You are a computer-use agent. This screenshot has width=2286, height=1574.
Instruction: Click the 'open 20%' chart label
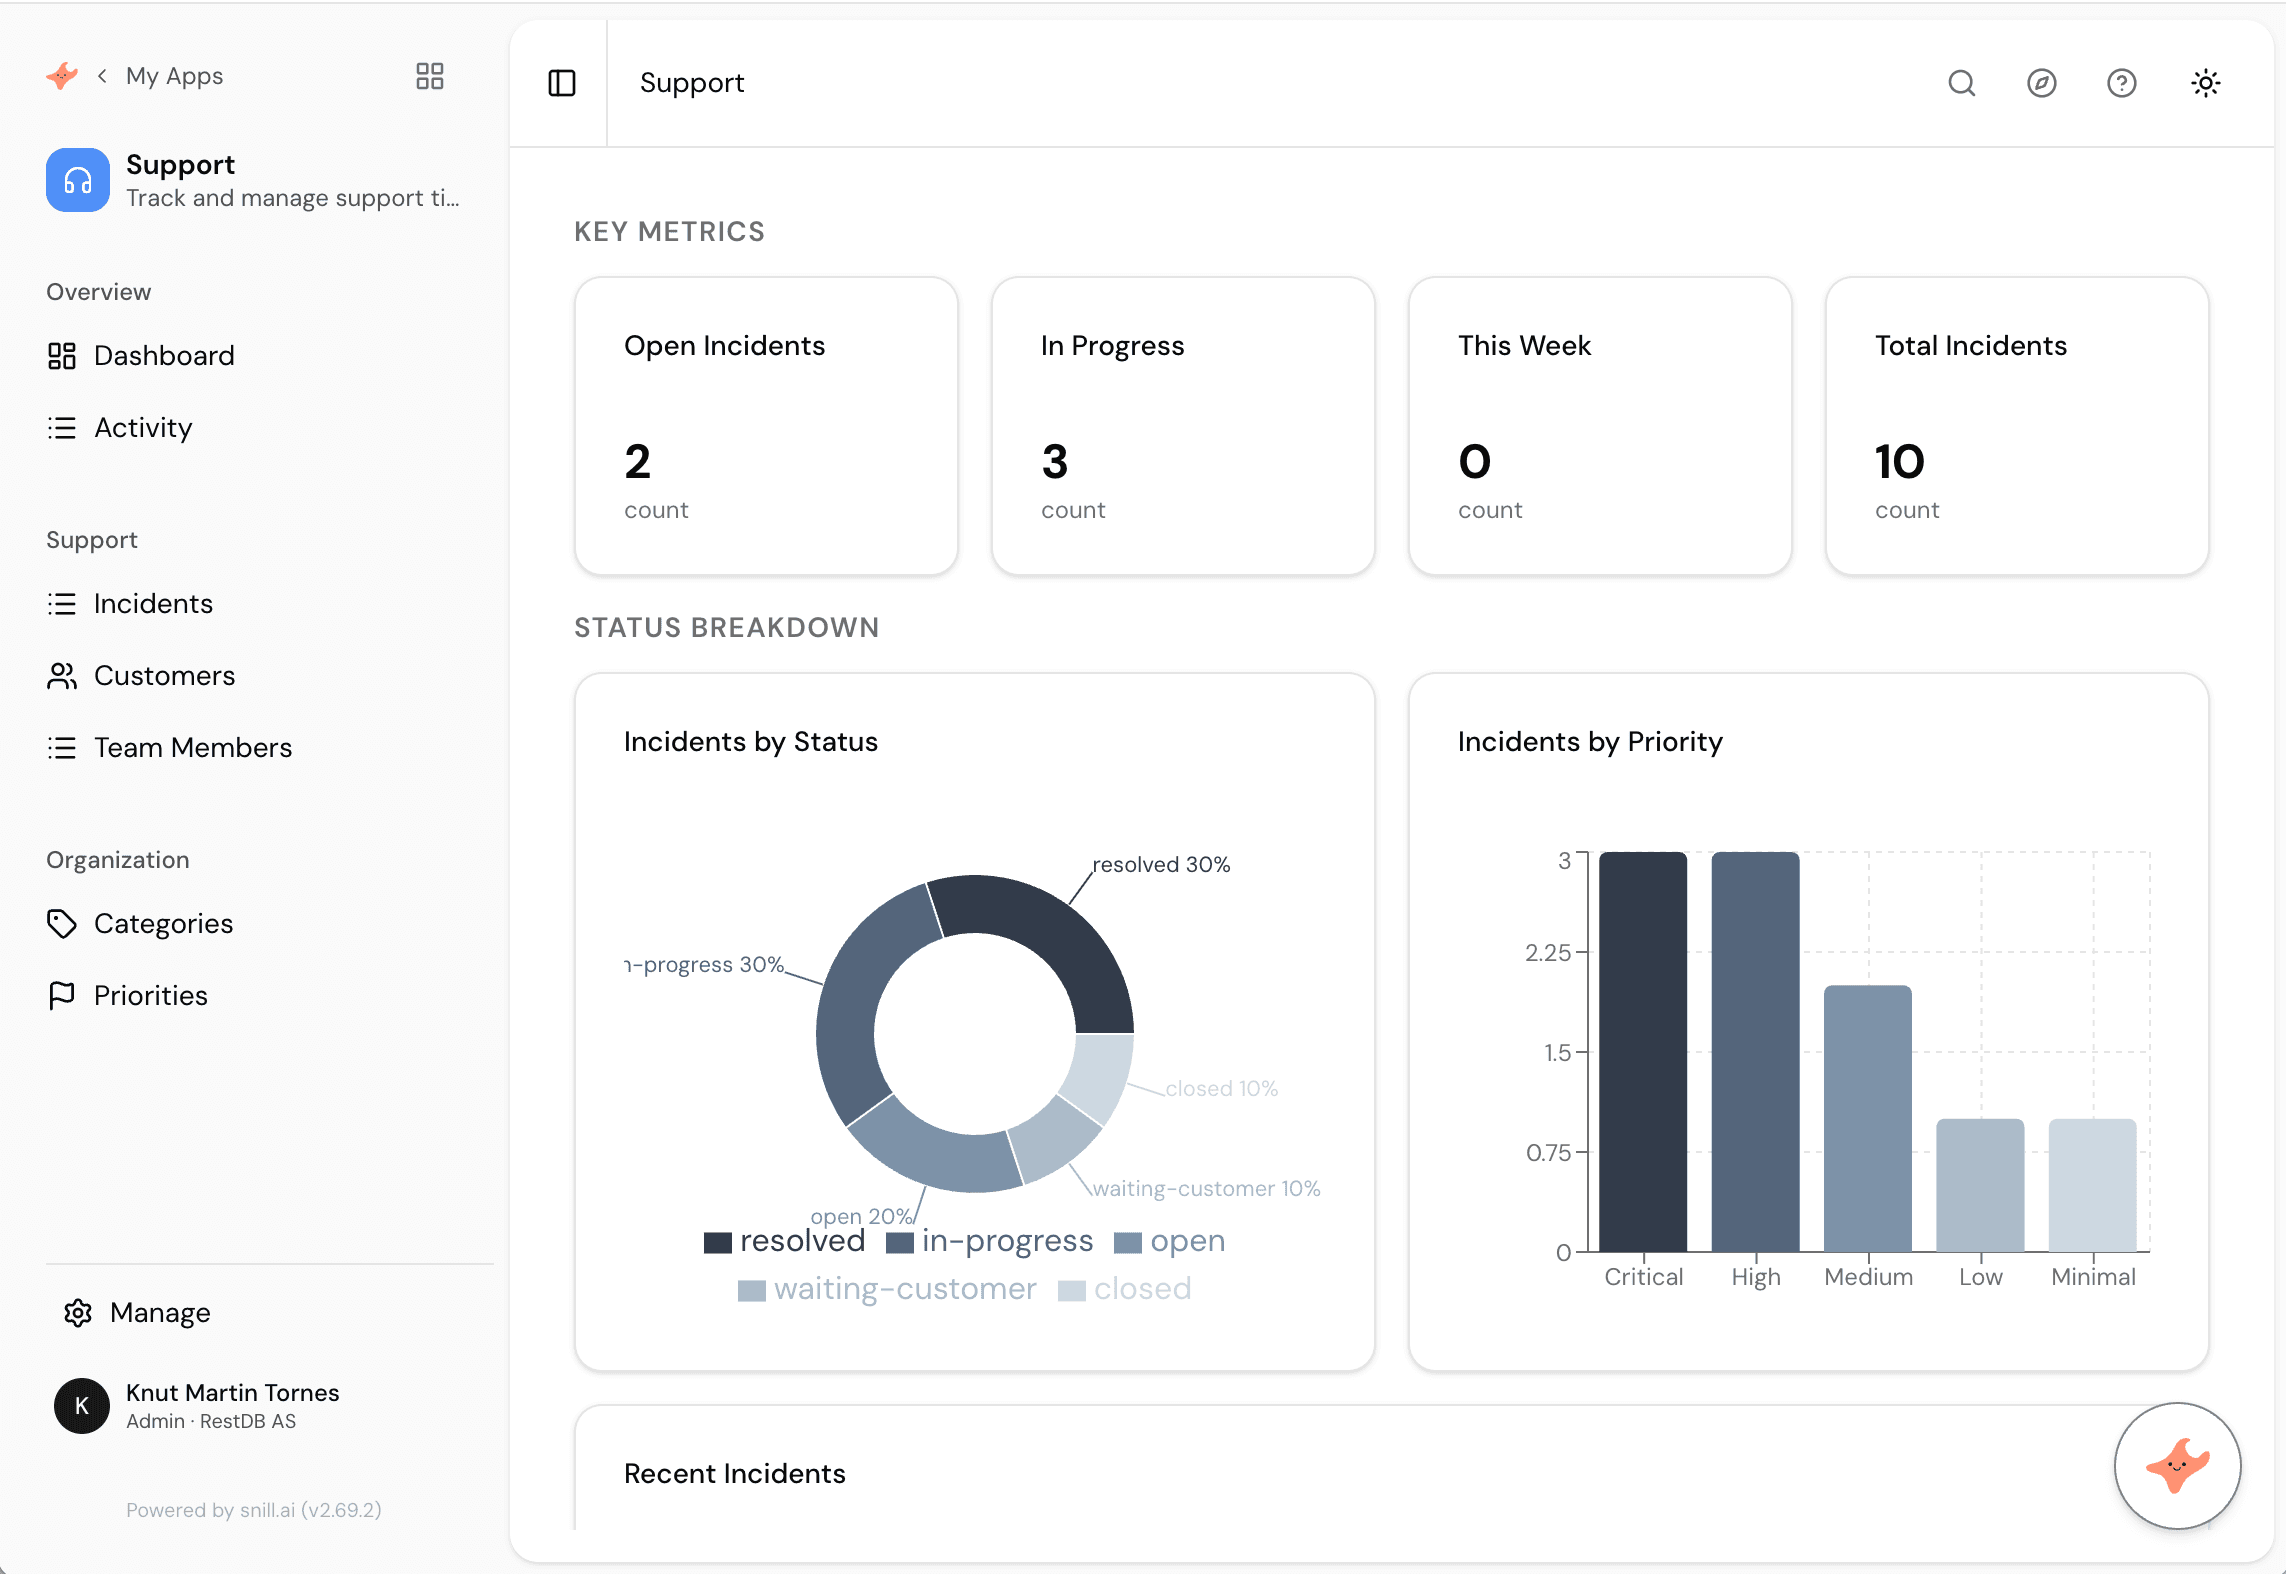point(861,1216)
